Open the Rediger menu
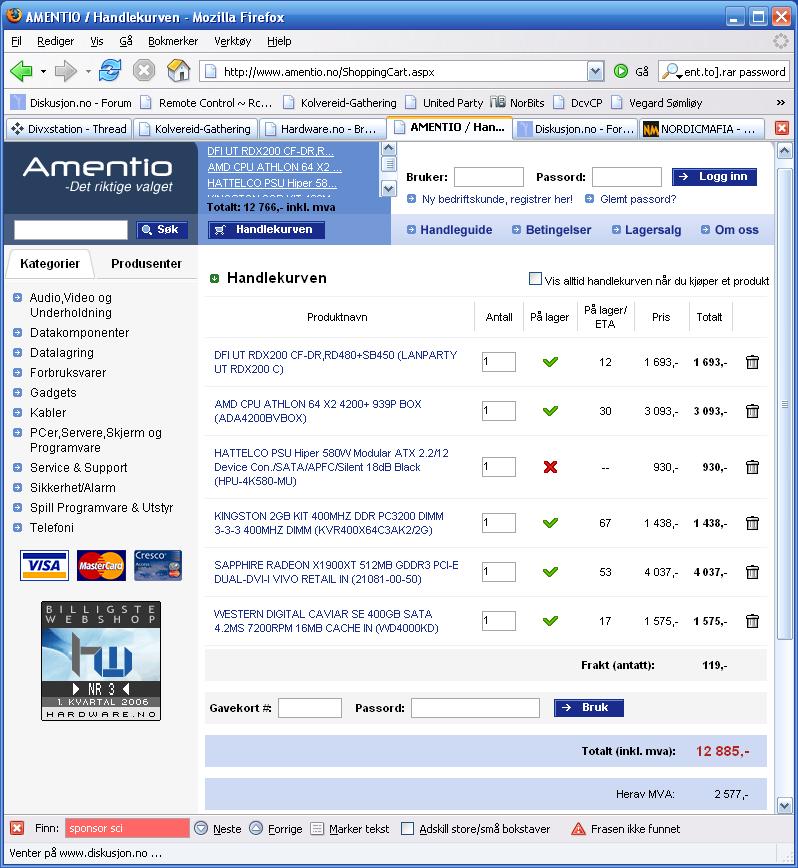 55,41
